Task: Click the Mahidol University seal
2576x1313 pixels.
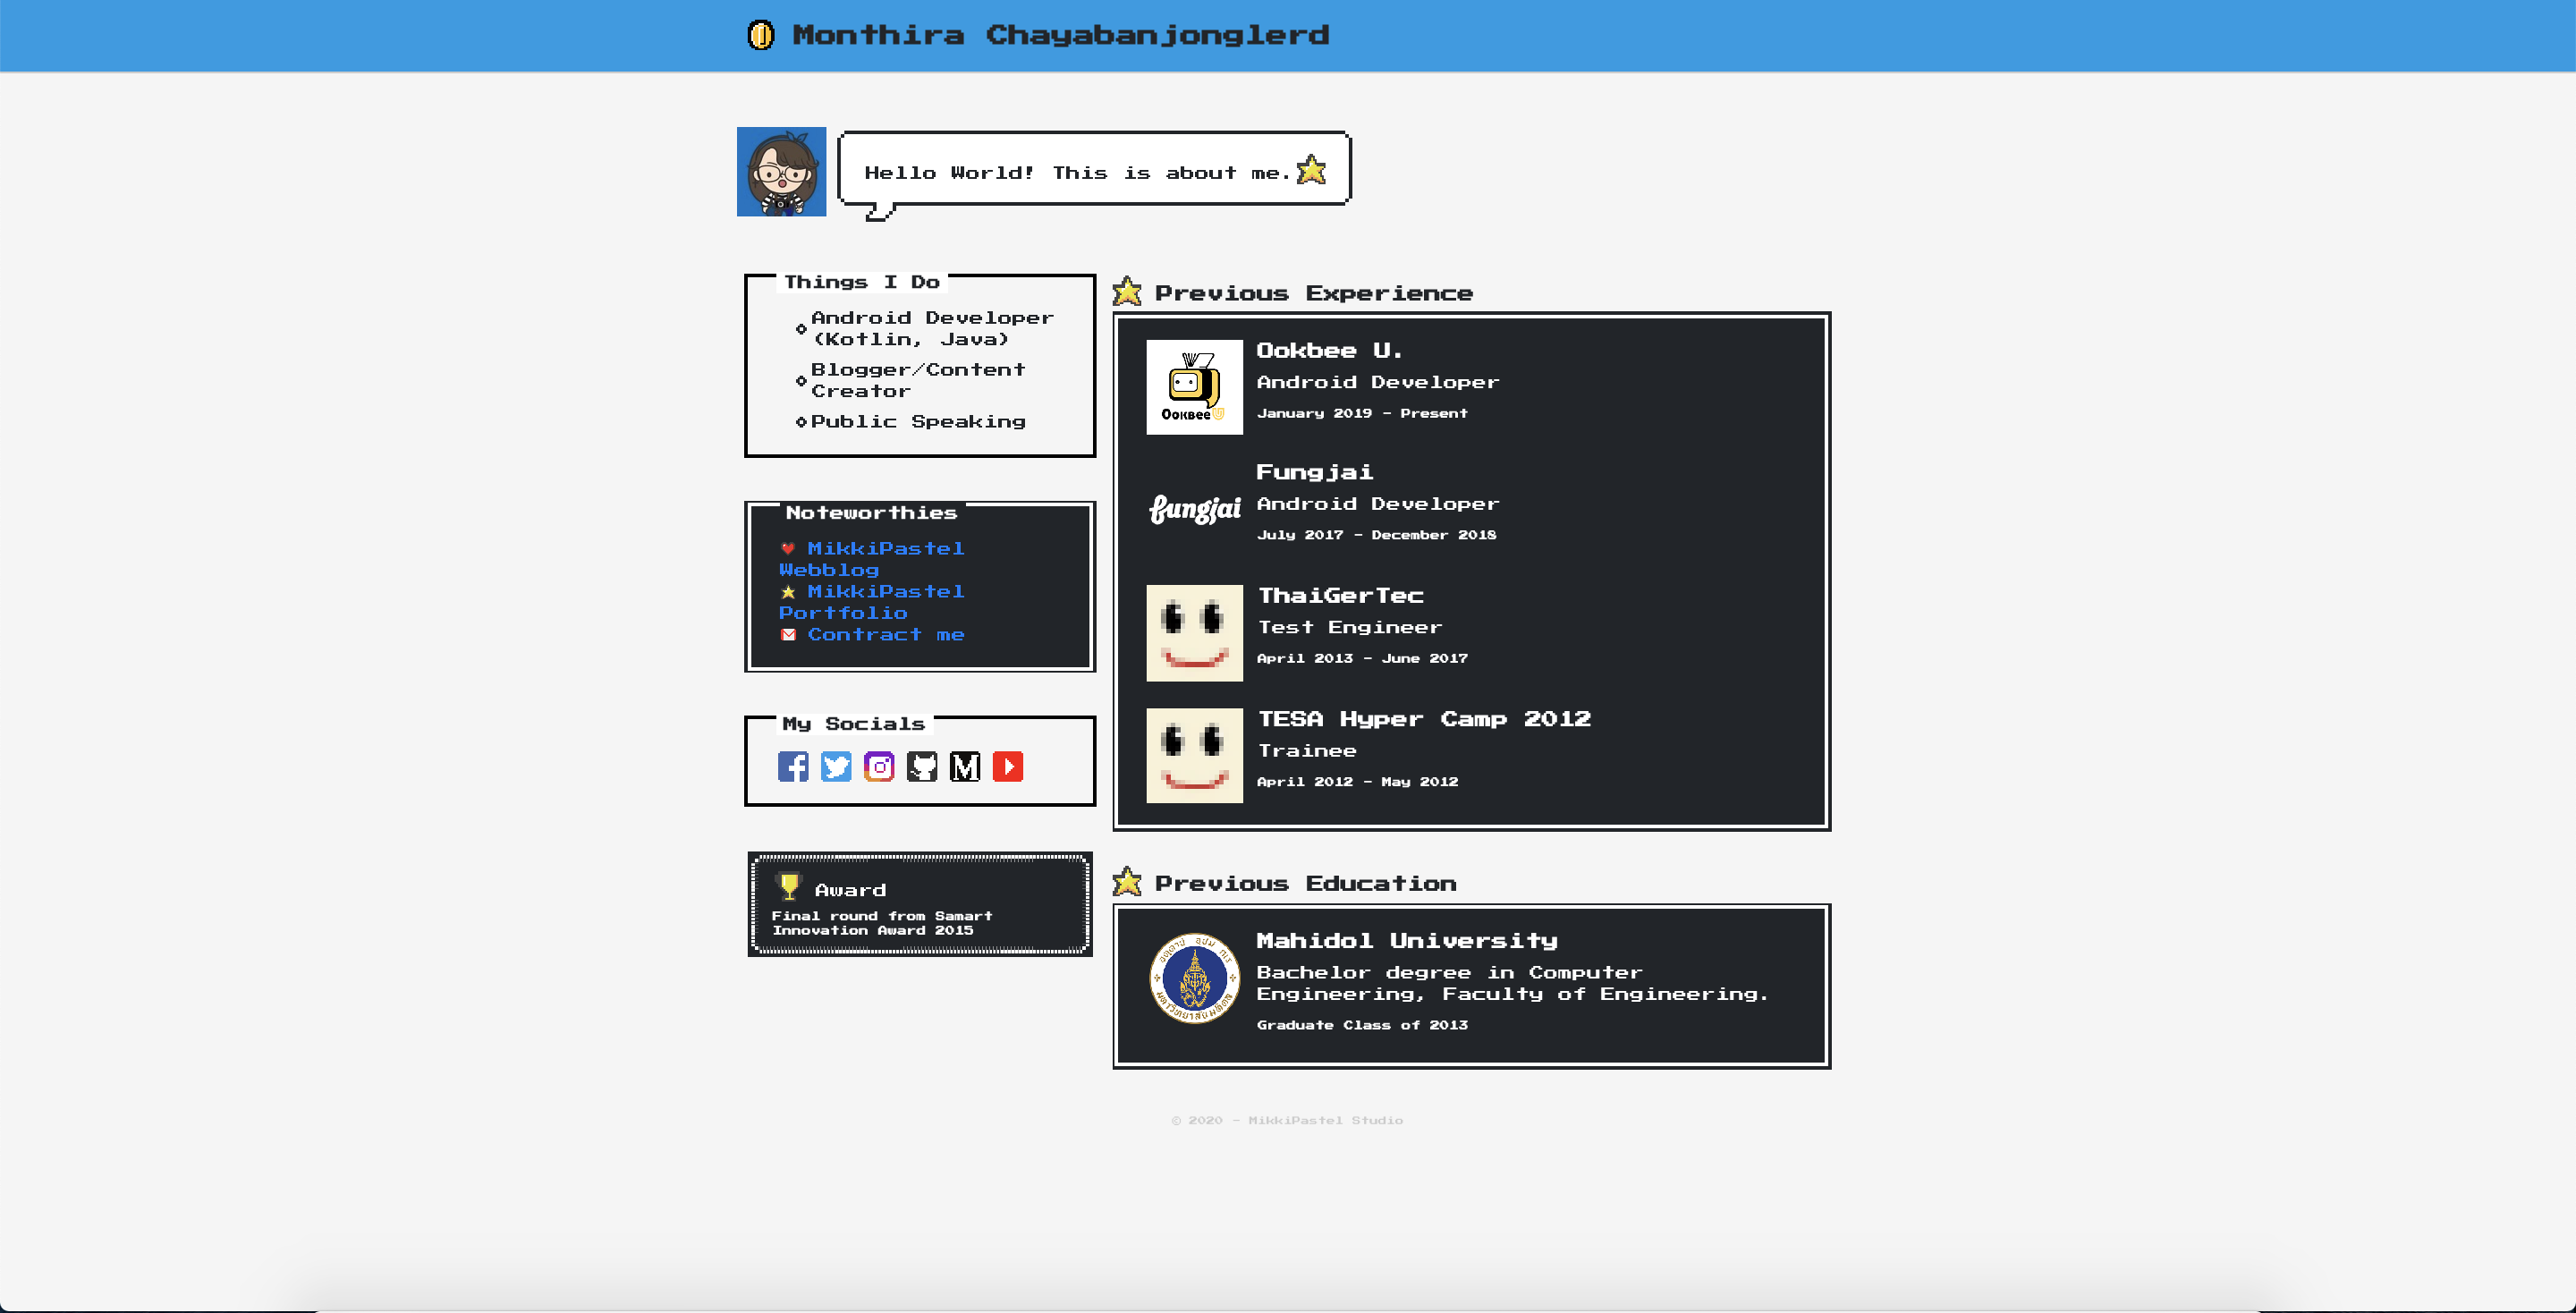Action: (1194, 978)
